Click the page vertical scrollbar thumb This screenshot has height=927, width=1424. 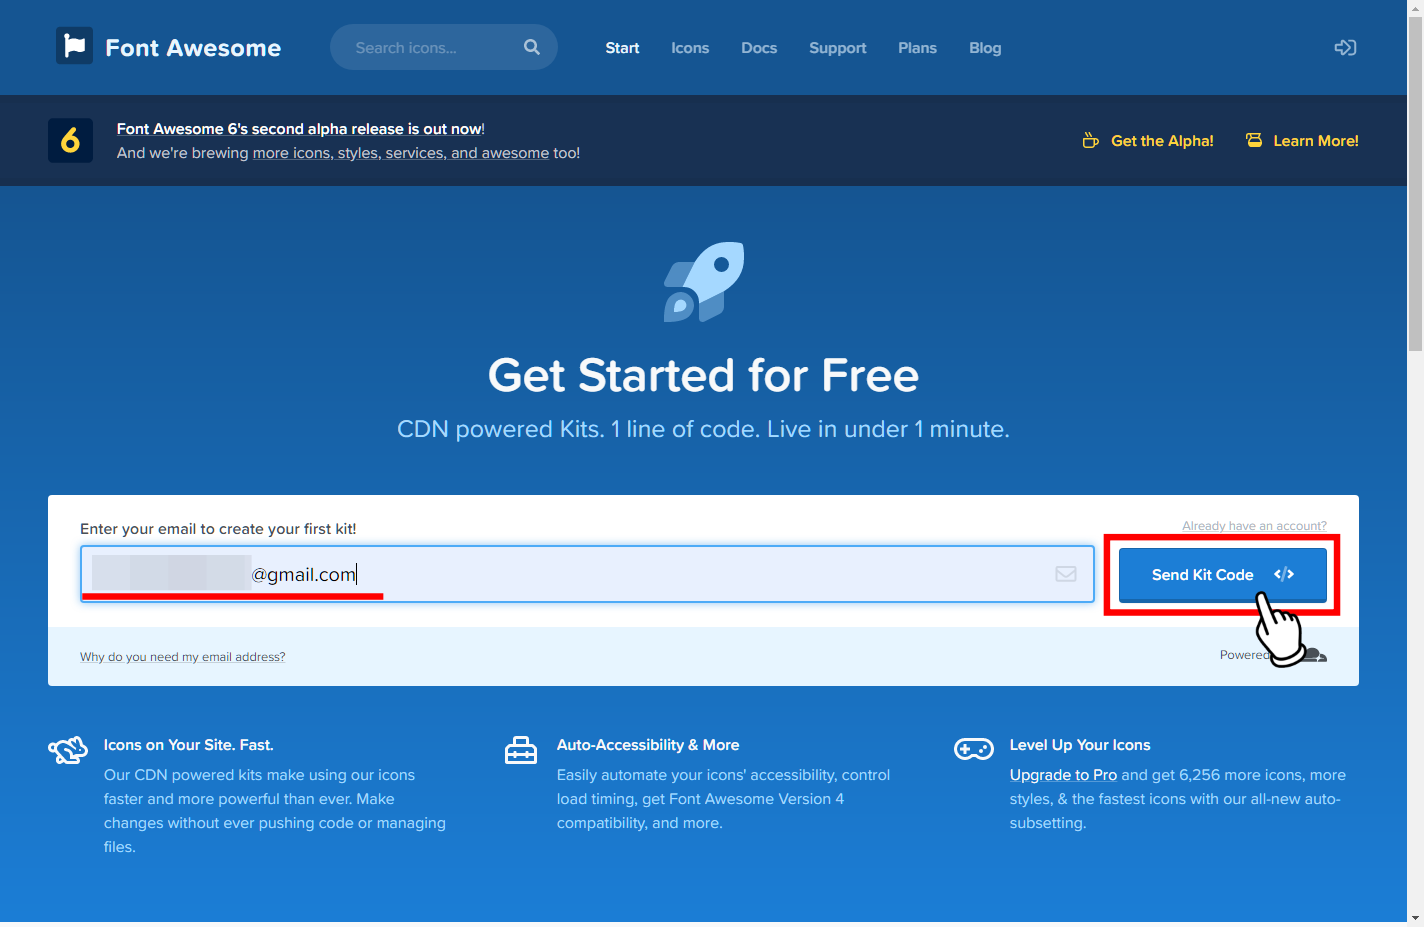1415,182
